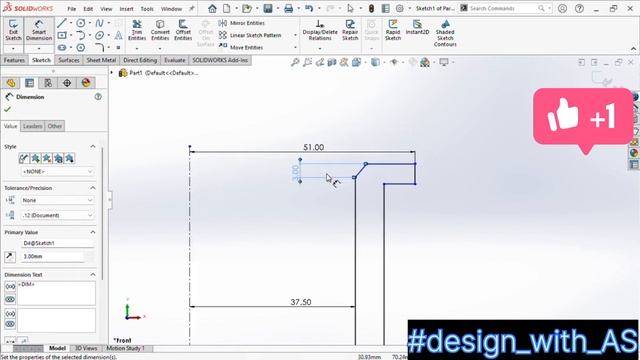The width and height of the screenshot is (640, 360).
Task: Click the Print icon
Action: [289, 8]
